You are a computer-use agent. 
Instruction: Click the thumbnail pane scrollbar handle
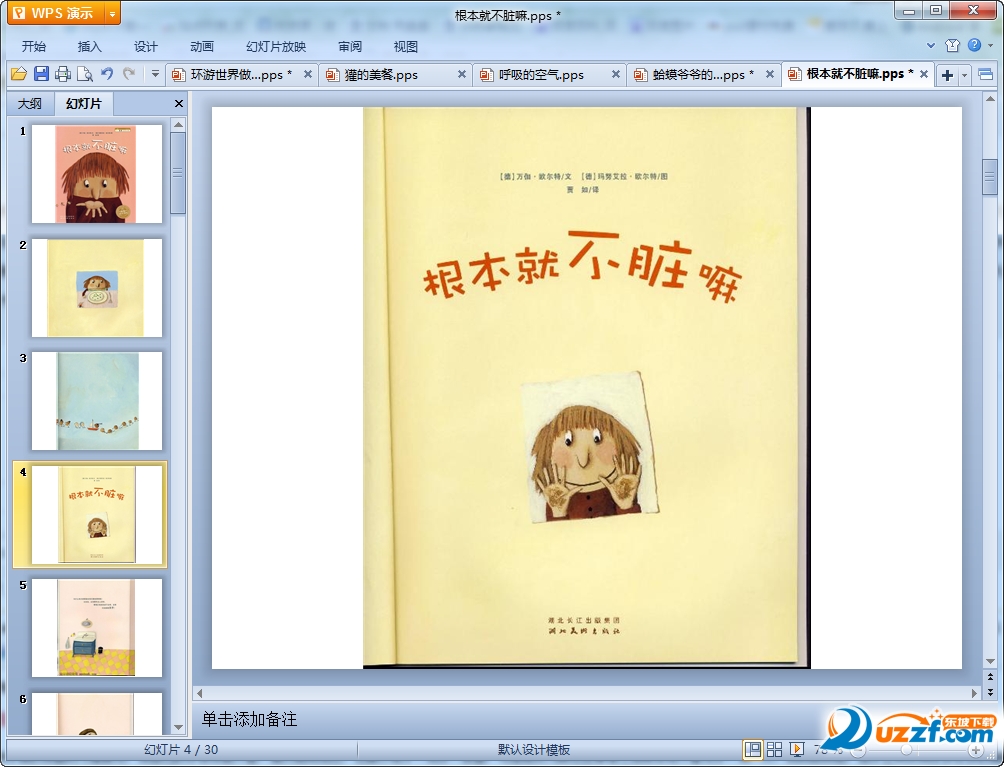[178, 173]
